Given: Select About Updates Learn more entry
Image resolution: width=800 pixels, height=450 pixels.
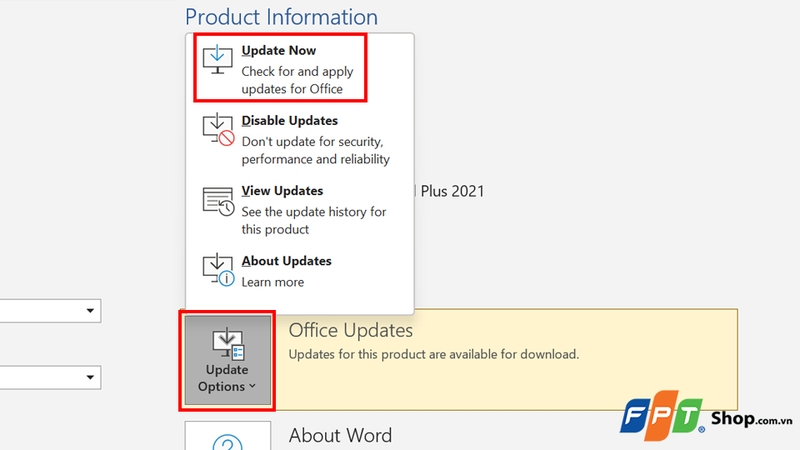Looking at the screenshot, I should (x=300, y=271).
